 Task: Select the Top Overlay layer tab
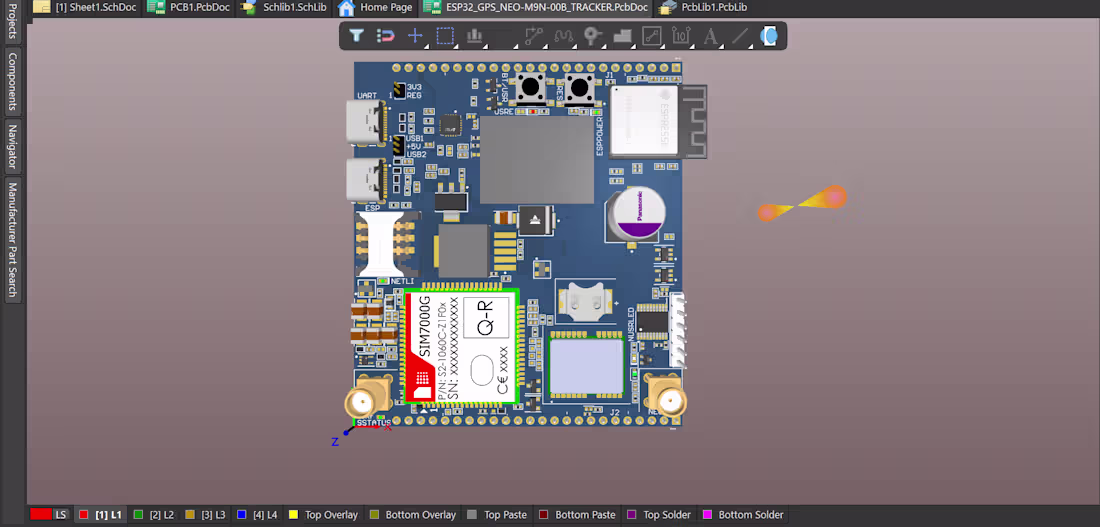click(x=323, y=514)
